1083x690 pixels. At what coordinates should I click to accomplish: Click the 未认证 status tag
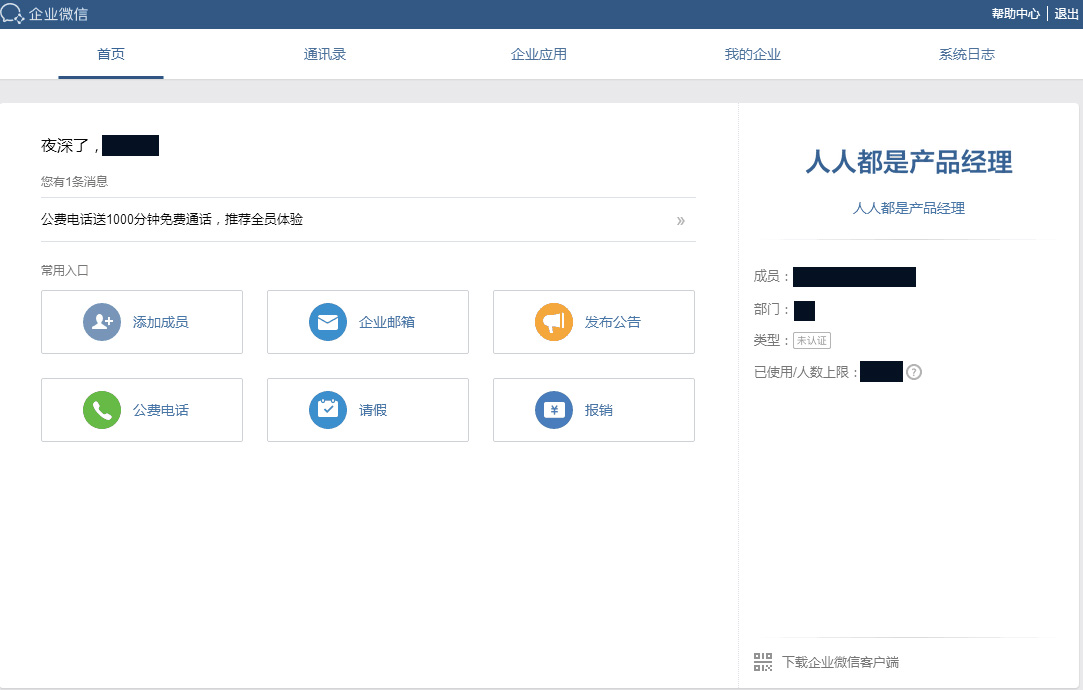coord(811,340)
